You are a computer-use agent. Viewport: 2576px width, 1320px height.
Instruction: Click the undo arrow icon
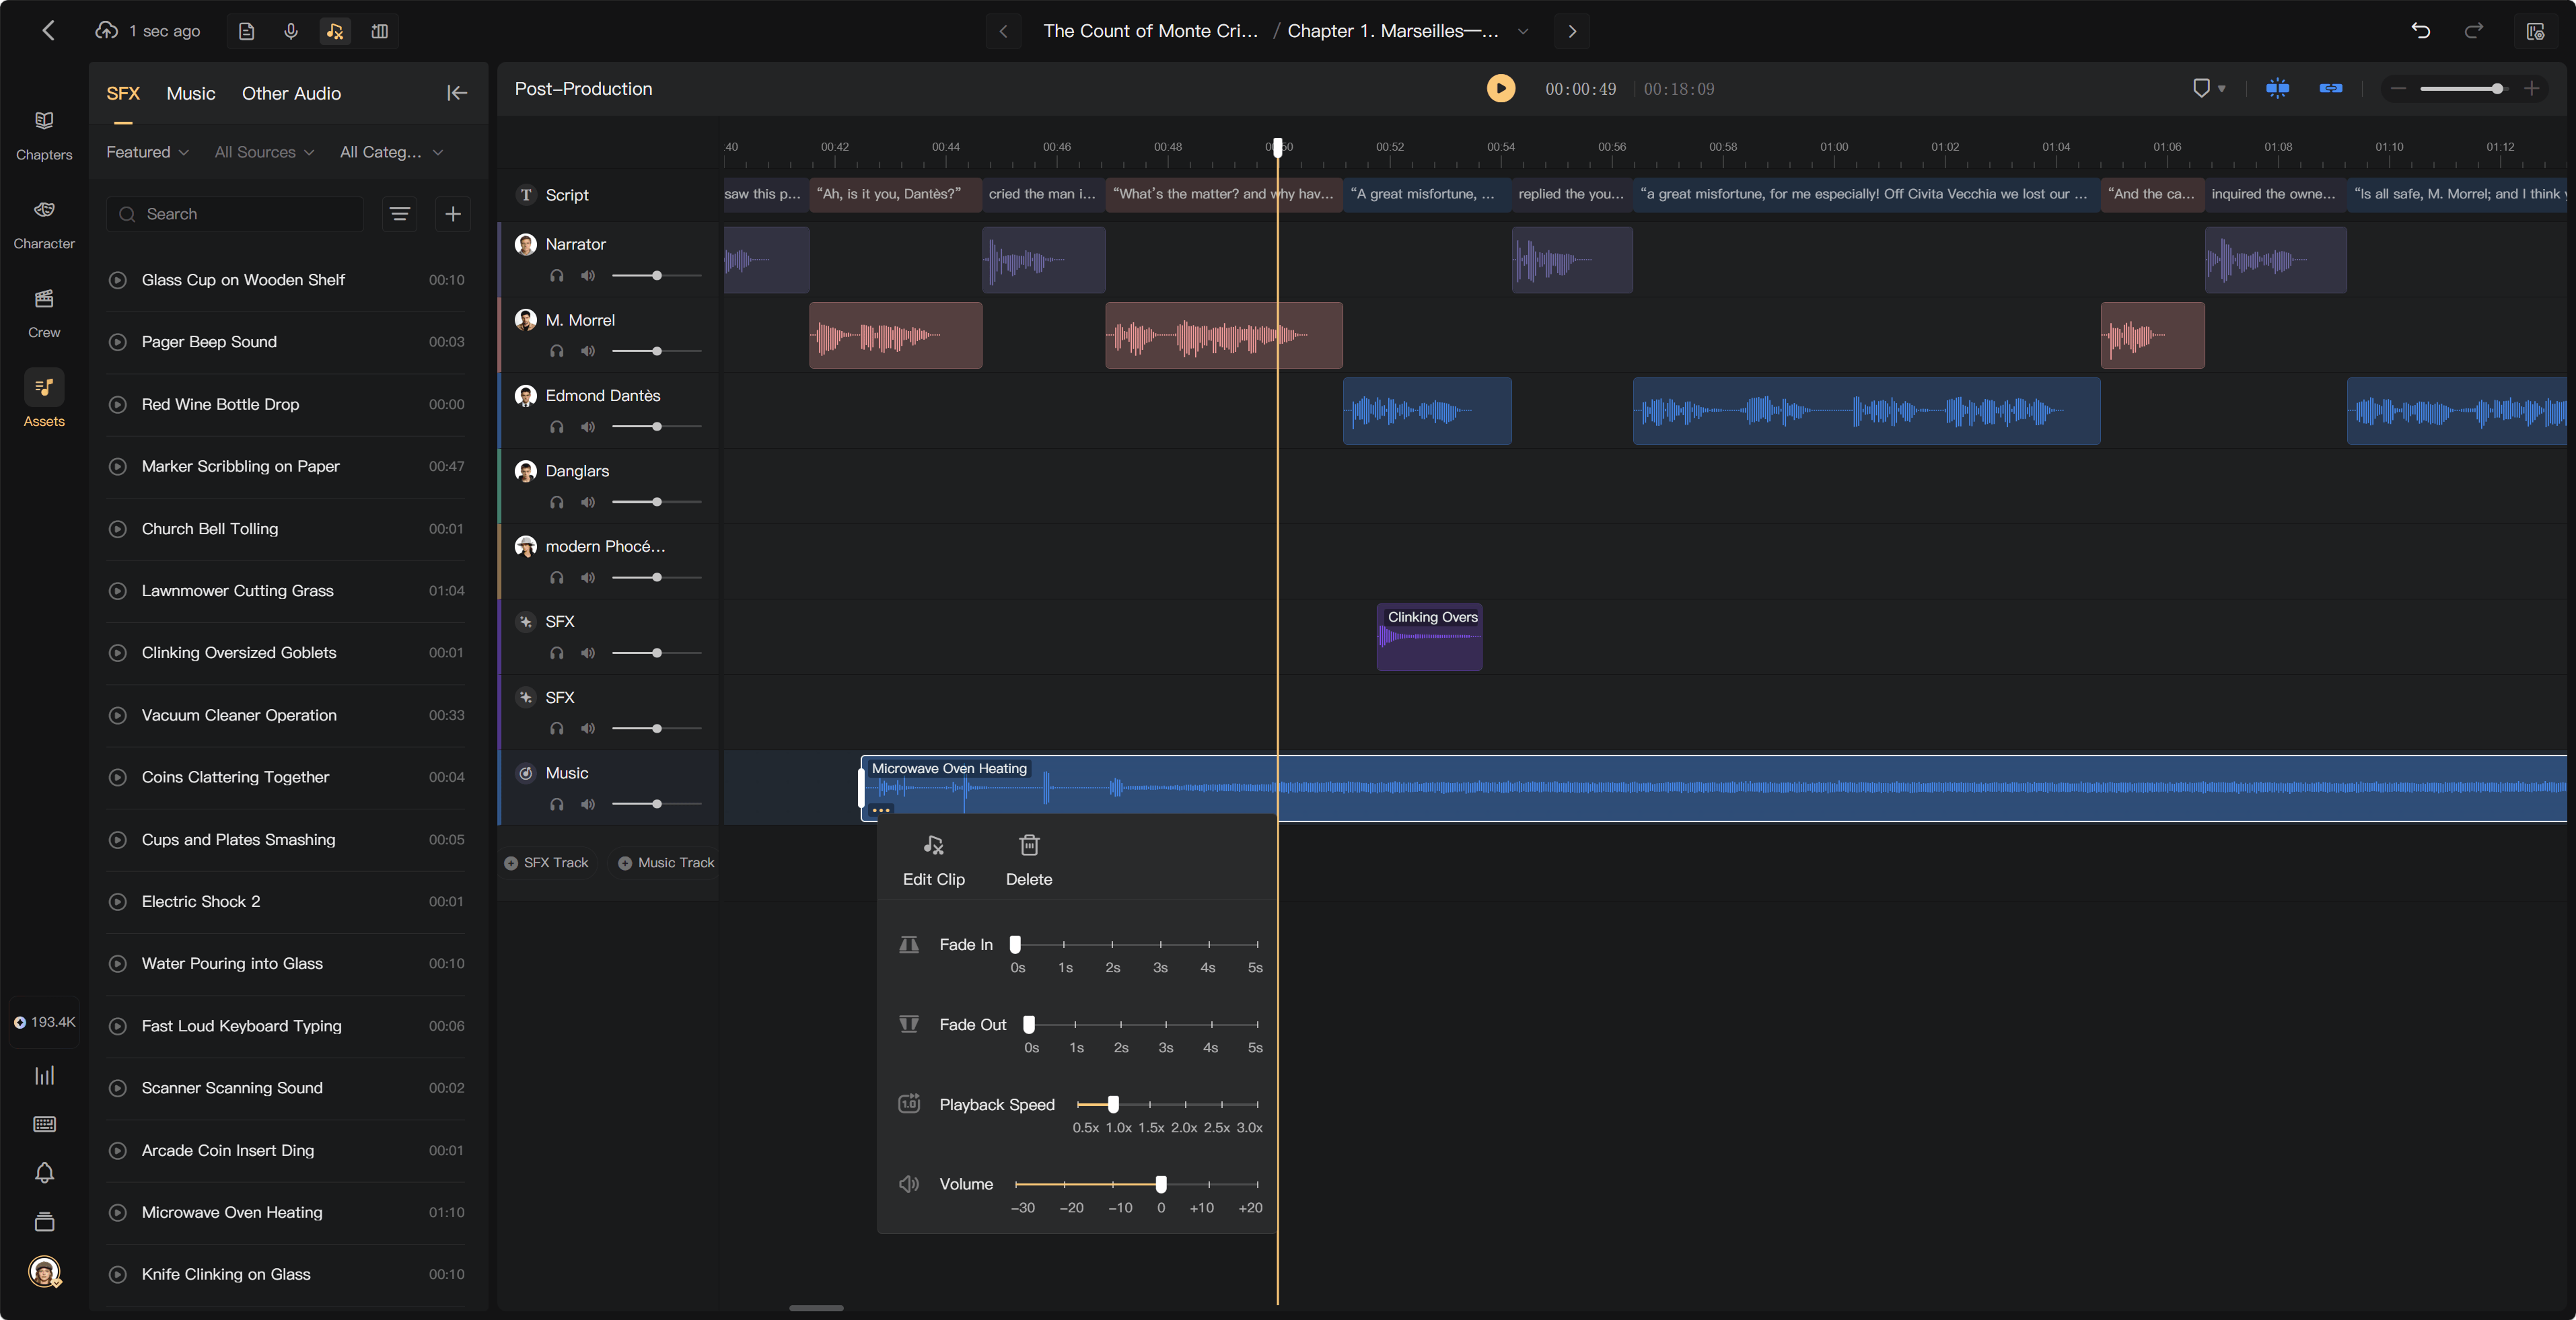coord(2420,31)
